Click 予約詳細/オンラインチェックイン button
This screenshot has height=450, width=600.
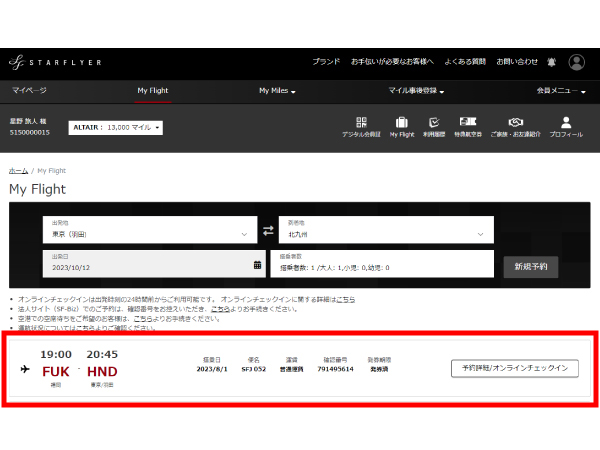(514, 368)
